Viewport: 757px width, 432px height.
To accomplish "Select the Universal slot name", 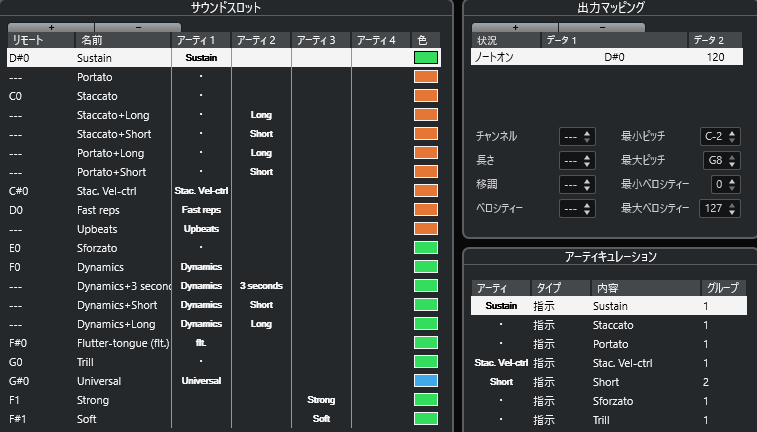I will click(x=99, y=381).
